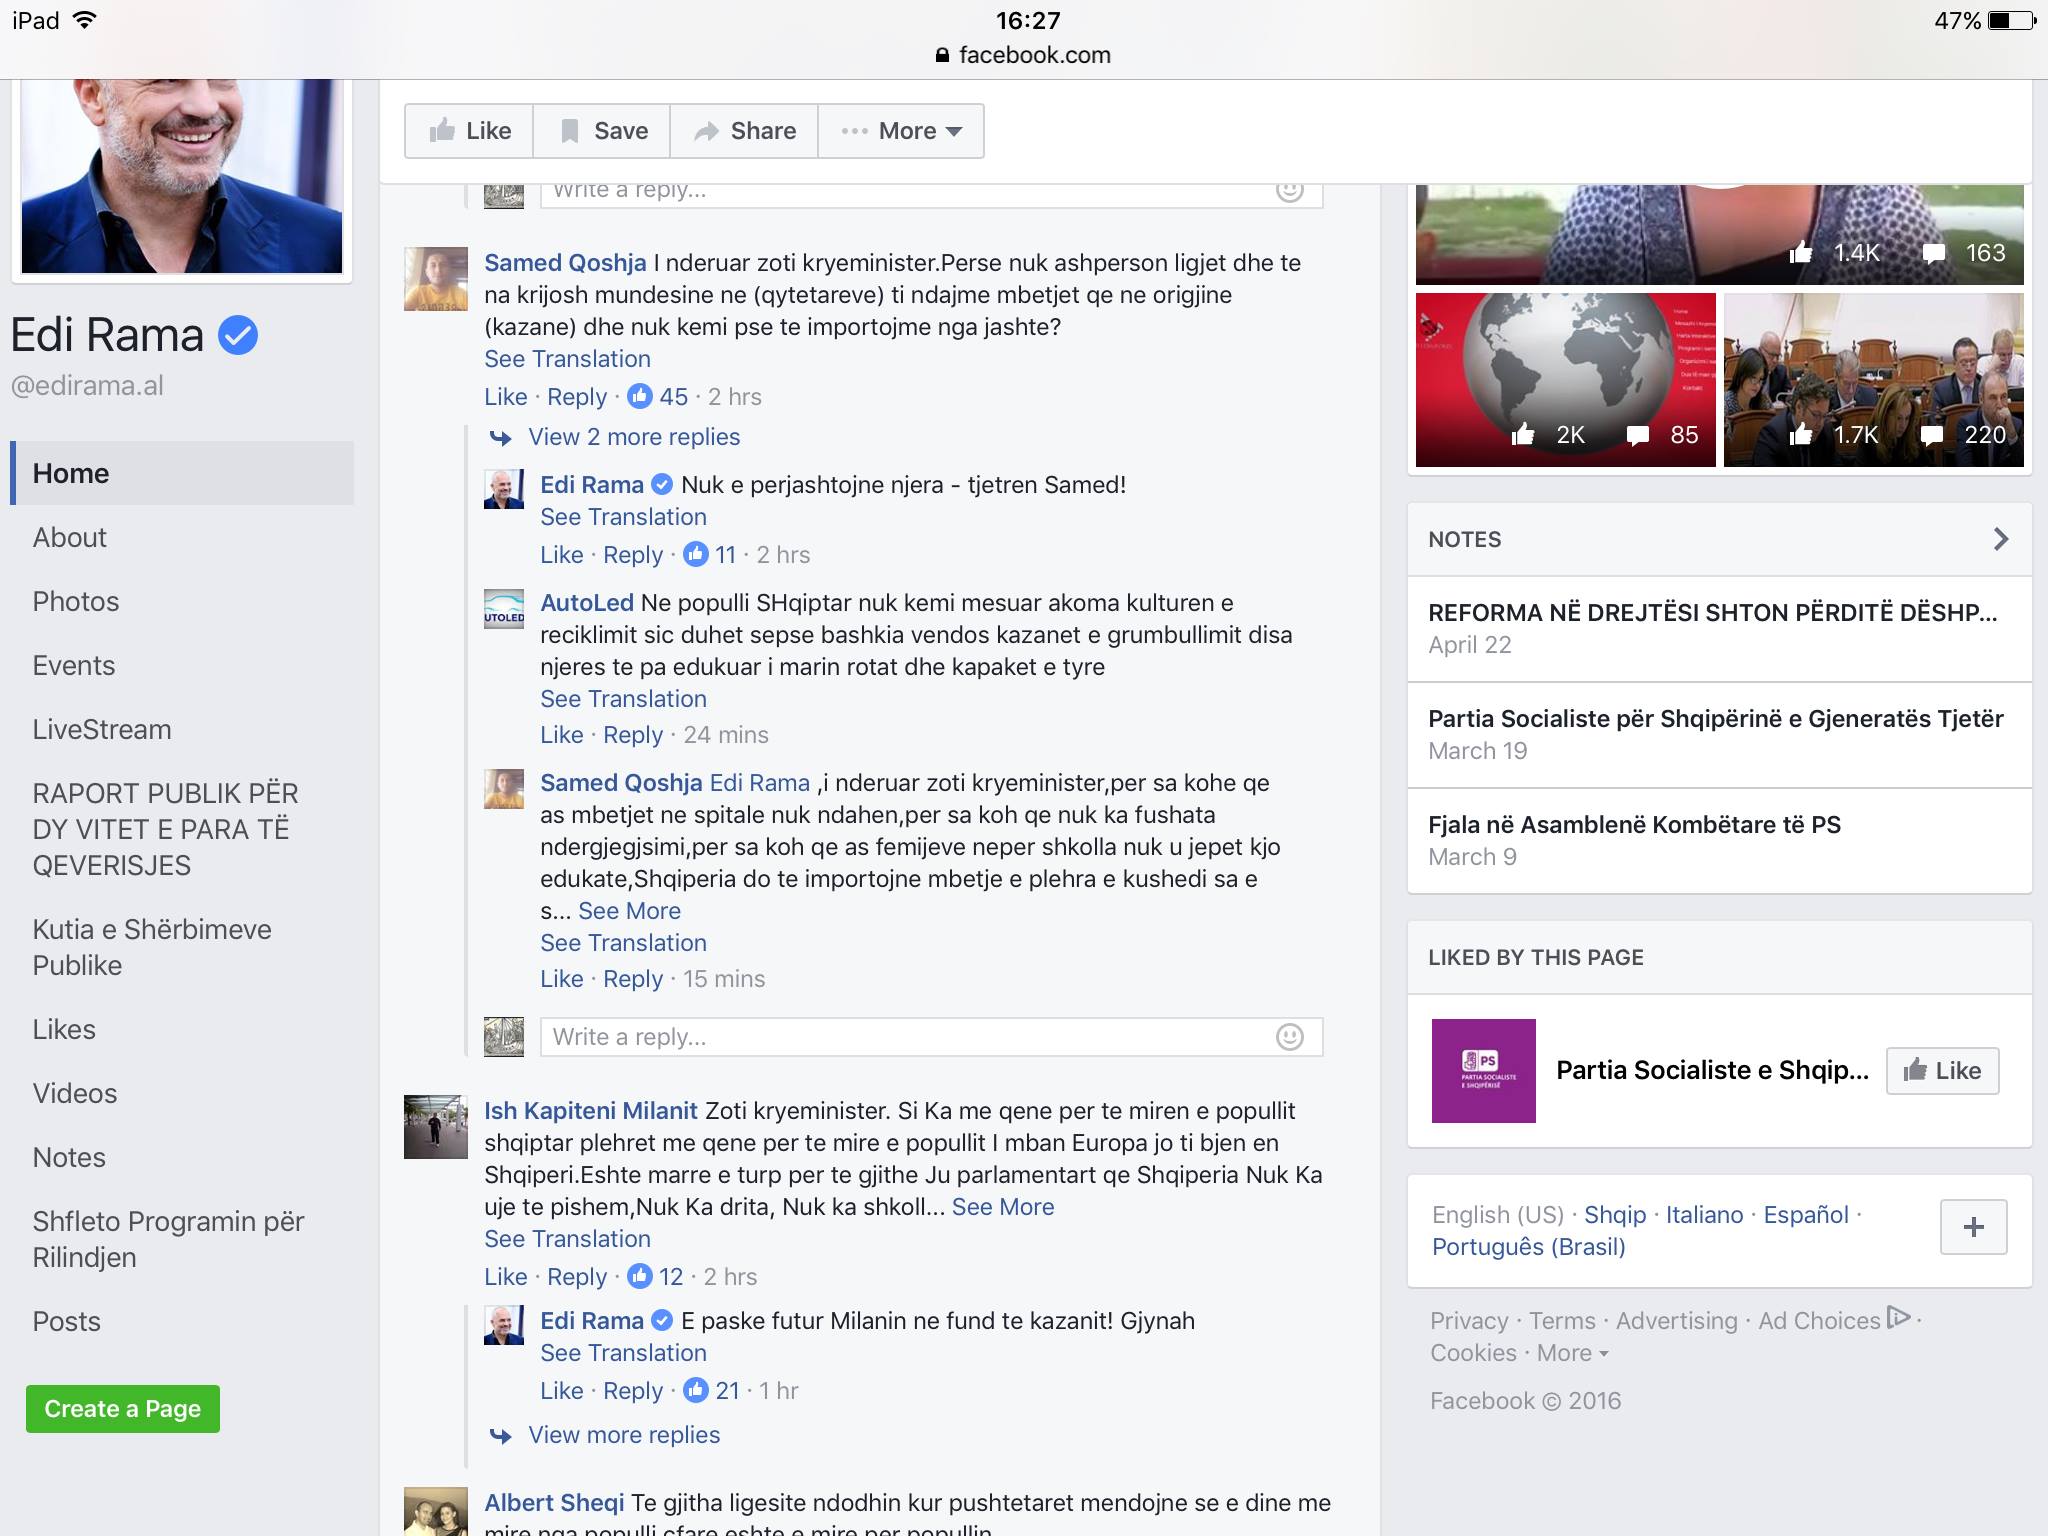Screen dimensions: 2048x1536
Task: Click the Write a reply field below Samed's thread
Action: pyautogui.click(x=931, y=1037)
